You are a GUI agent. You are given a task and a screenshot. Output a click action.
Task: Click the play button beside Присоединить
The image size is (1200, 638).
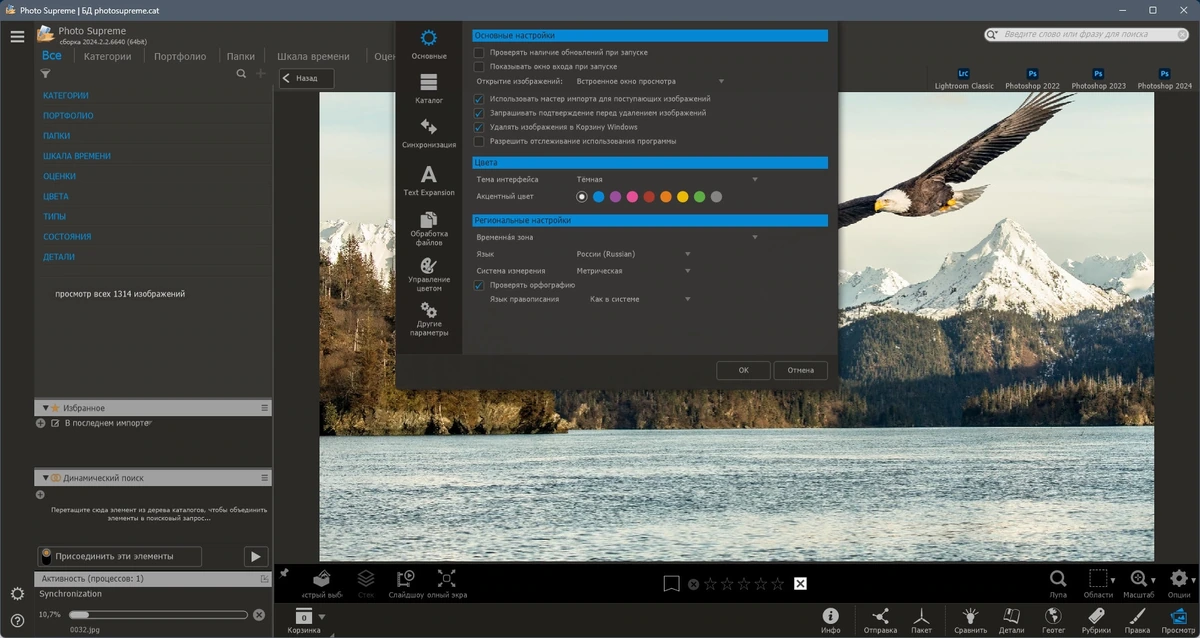[256, 557]
